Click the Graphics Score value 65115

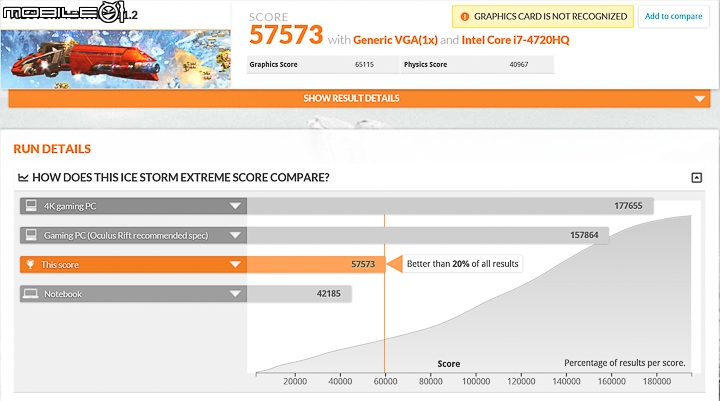(364, 65)
